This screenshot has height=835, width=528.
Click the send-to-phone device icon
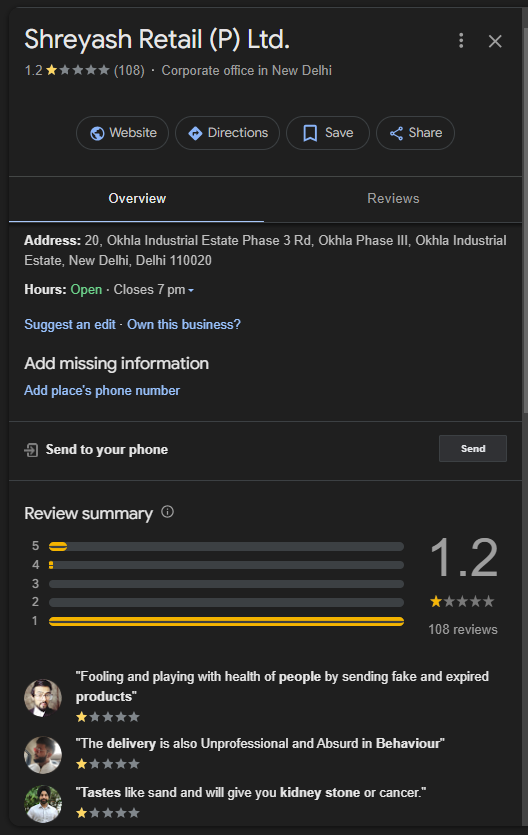tap(31, 450)
